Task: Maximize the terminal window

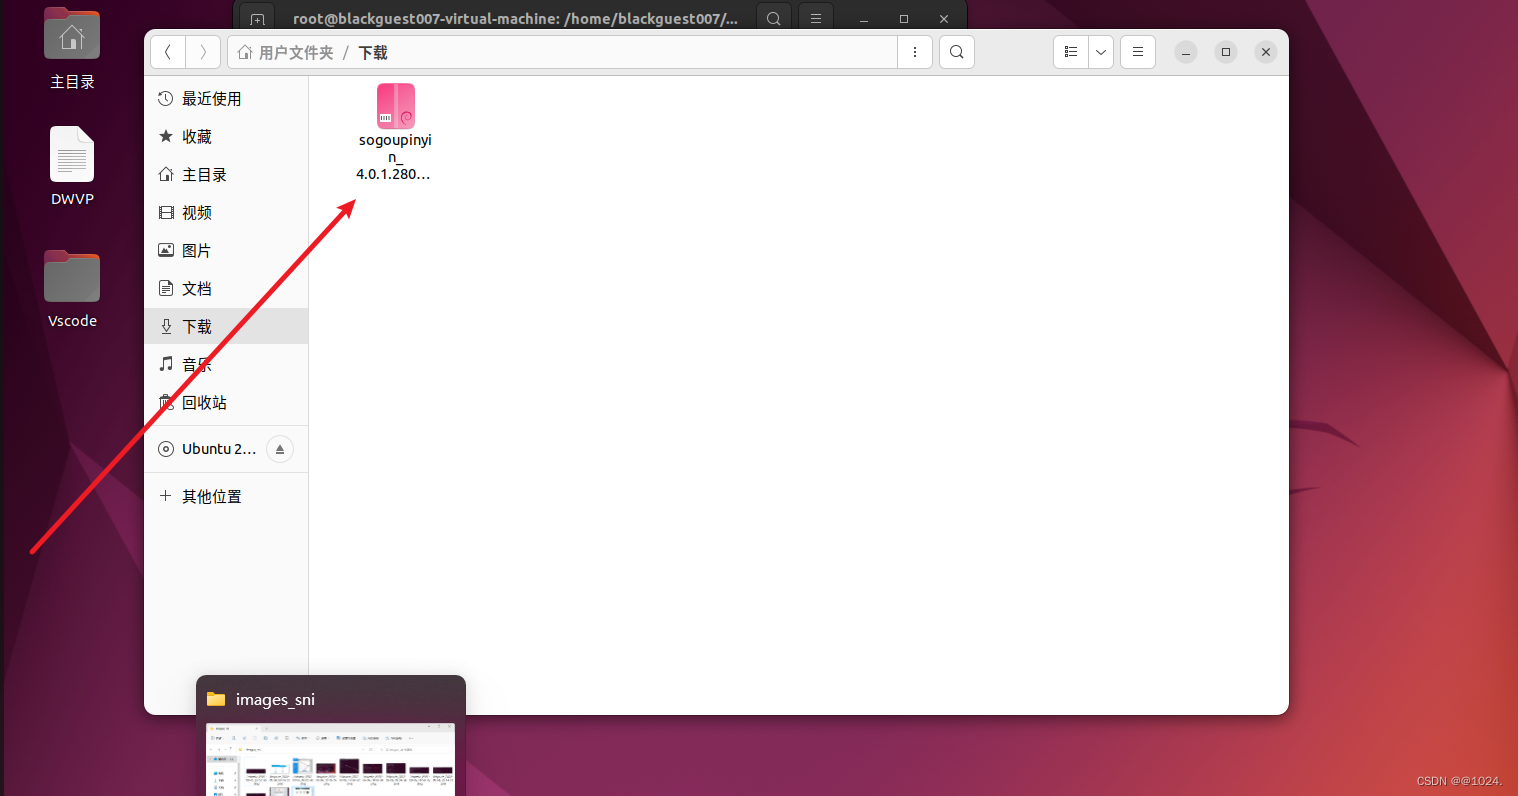Action: click(x=904, y=19)
